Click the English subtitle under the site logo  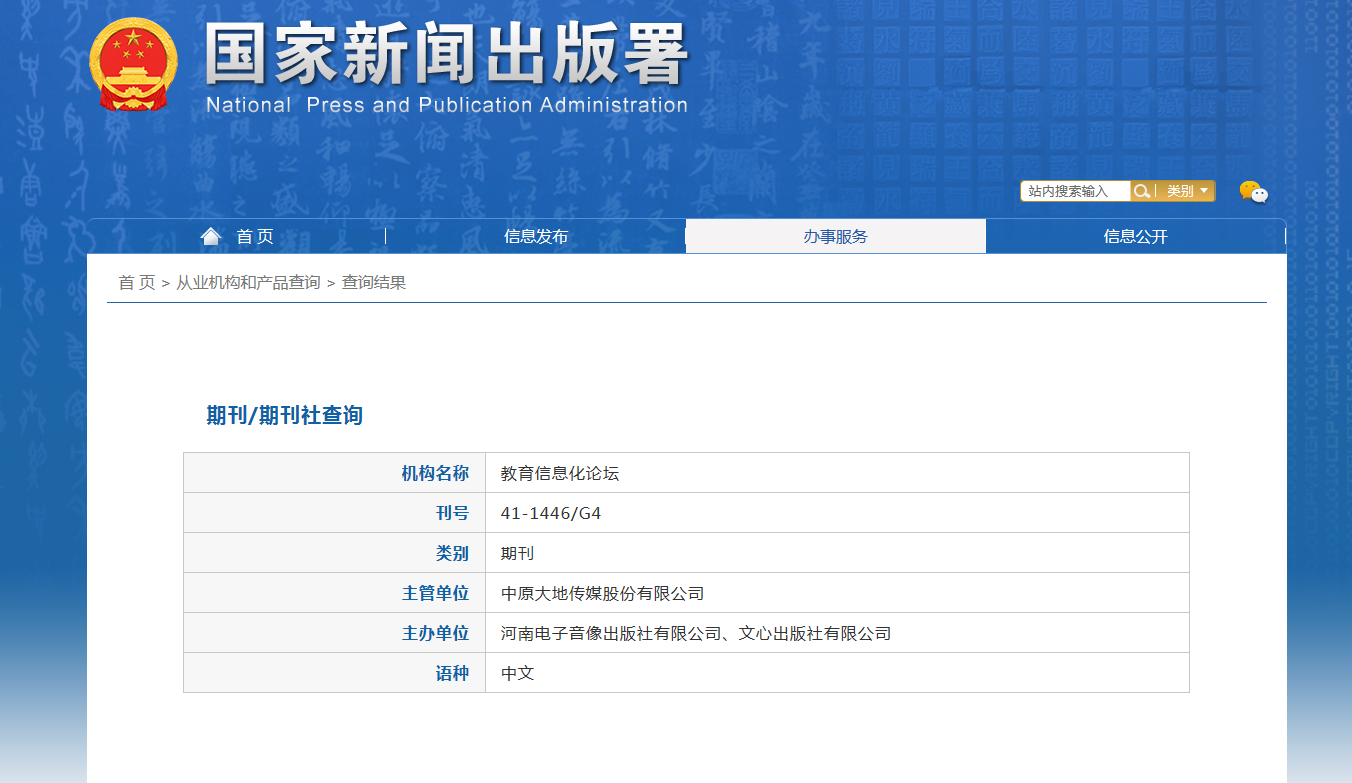[446, 103]
